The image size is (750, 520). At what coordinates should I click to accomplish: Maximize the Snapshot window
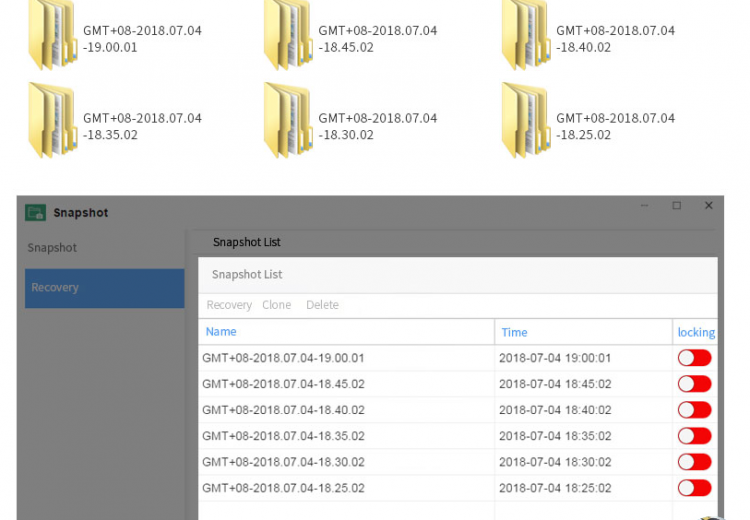coord(676,206)
